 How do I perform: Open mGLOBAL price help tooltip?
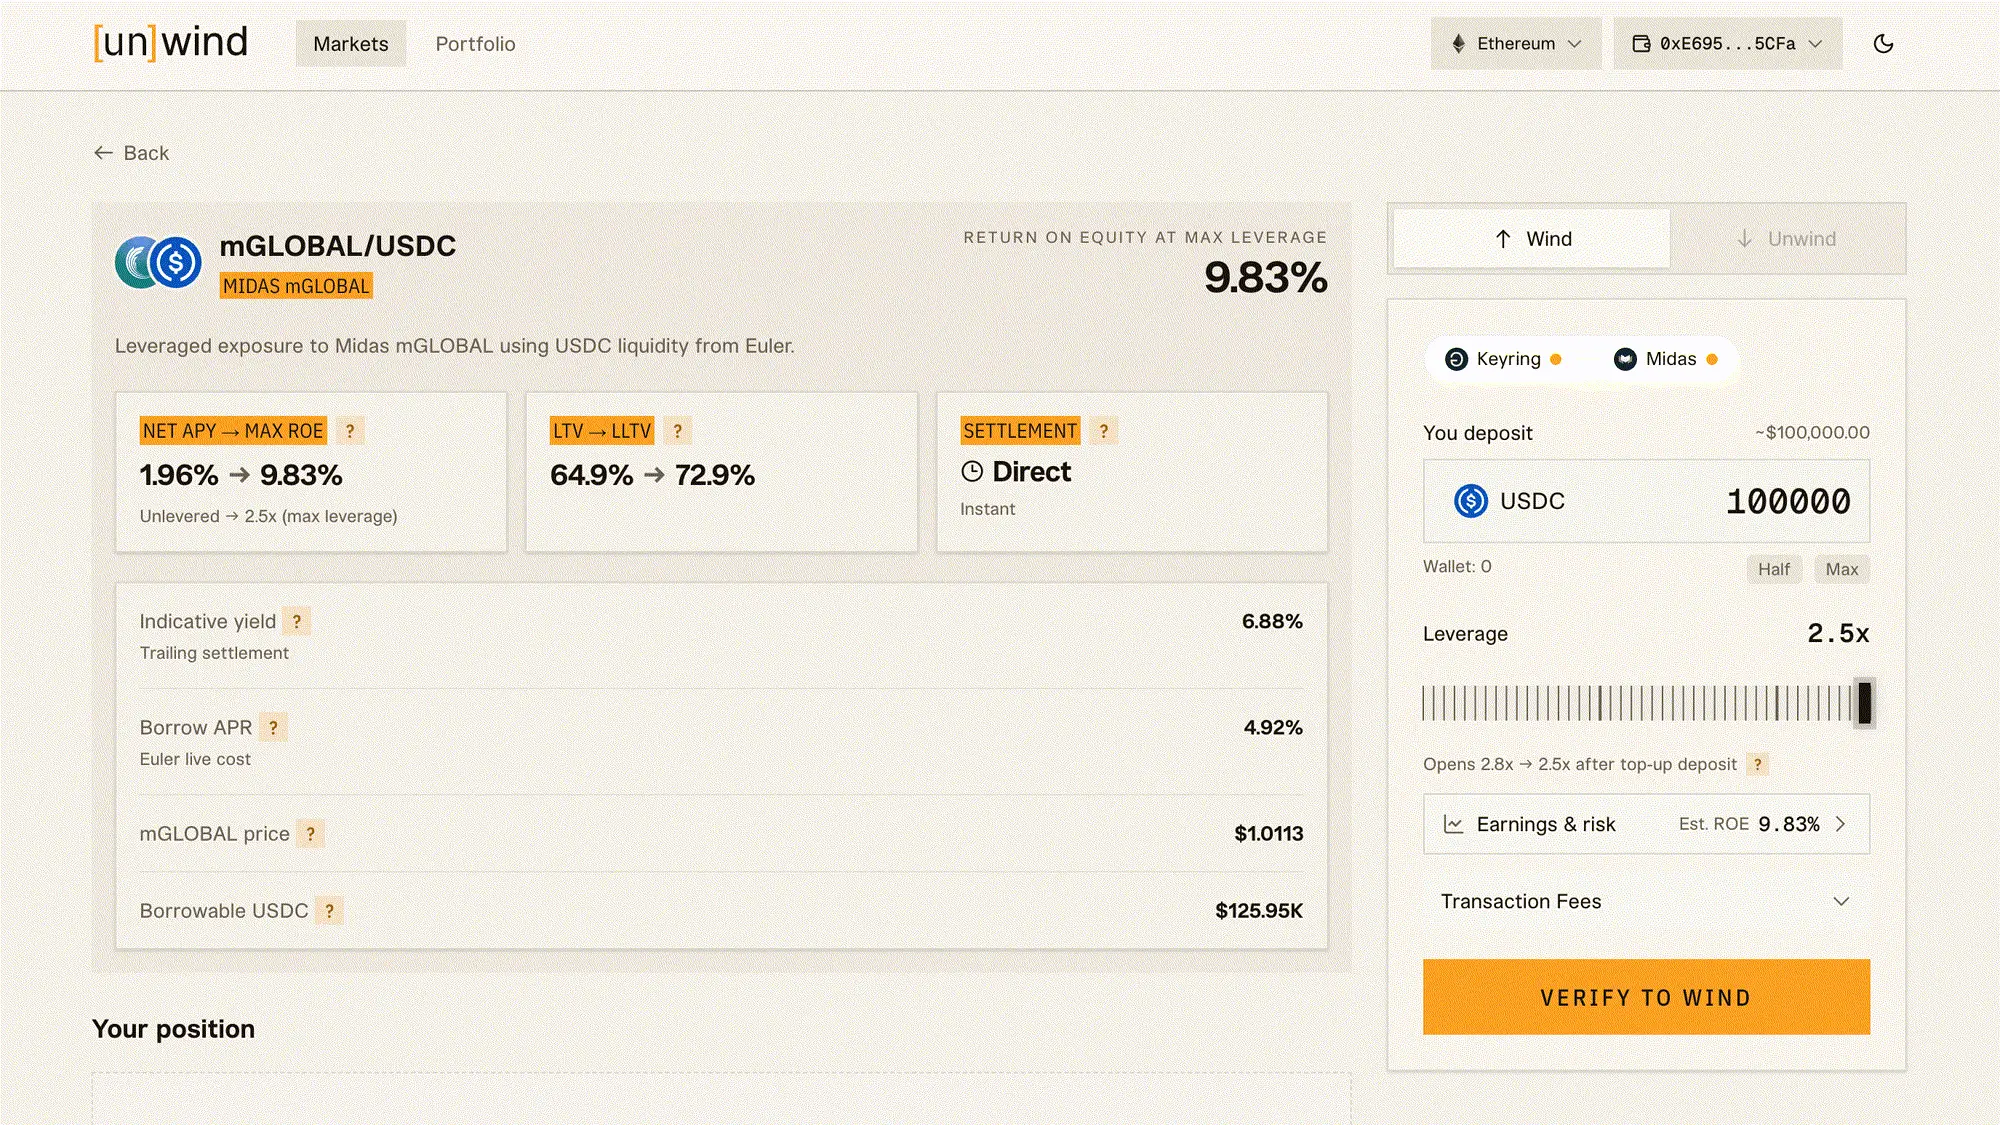point(311,834)
